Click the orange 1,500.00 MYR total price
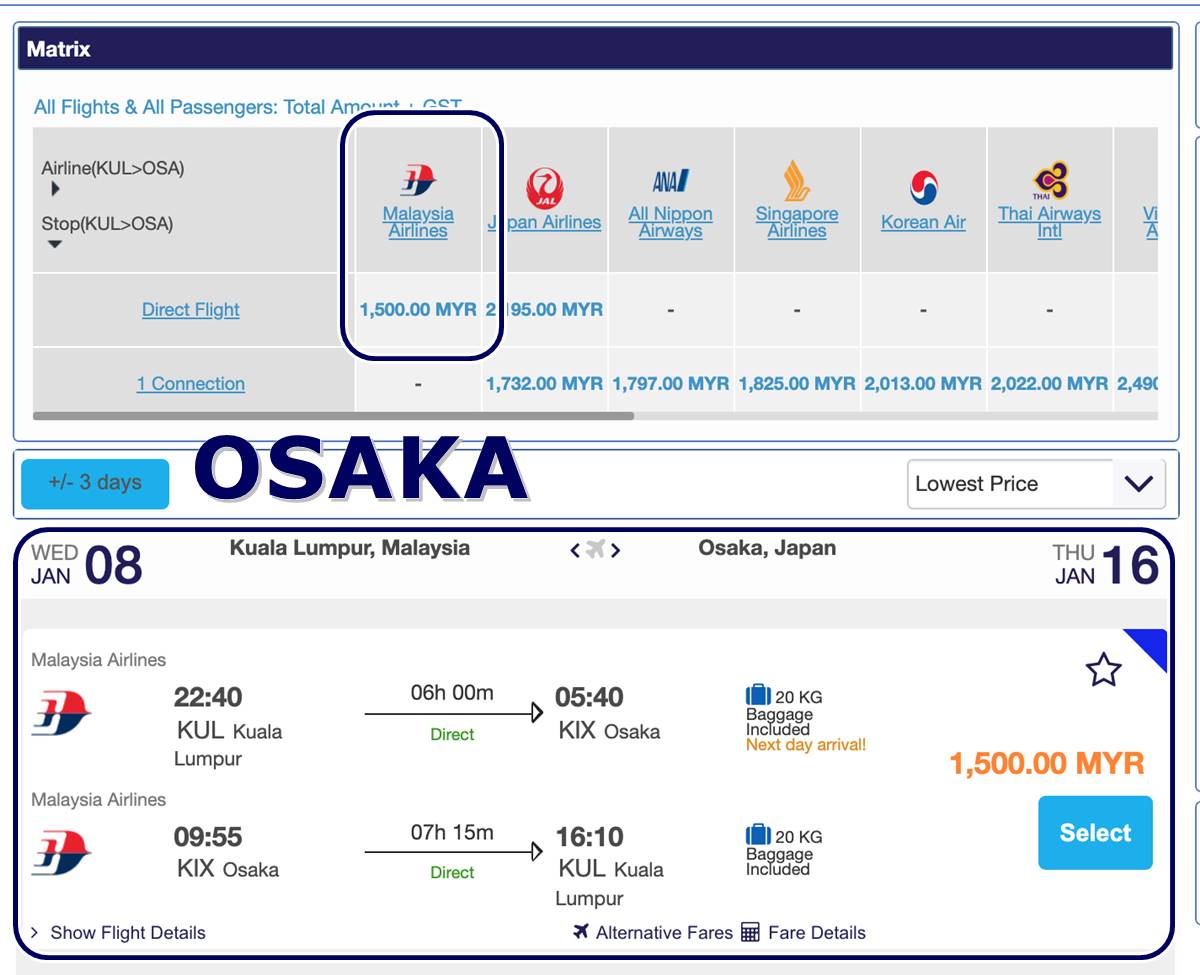This screenshot has width=1200, height=975. click(x=1047, y=765)
